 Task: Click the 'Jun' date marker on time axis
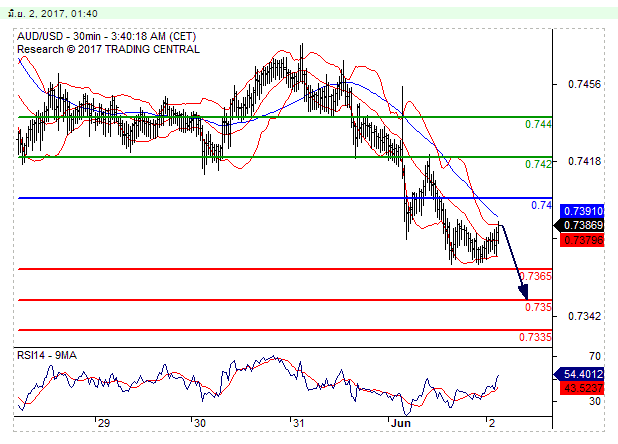click(x=401, y=424)
